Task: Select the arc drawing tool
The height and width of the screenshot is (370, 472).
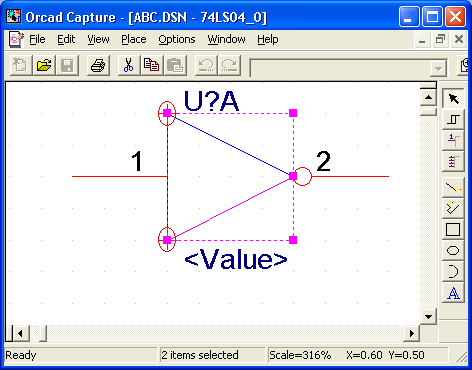Action: (x=453, y=272)
